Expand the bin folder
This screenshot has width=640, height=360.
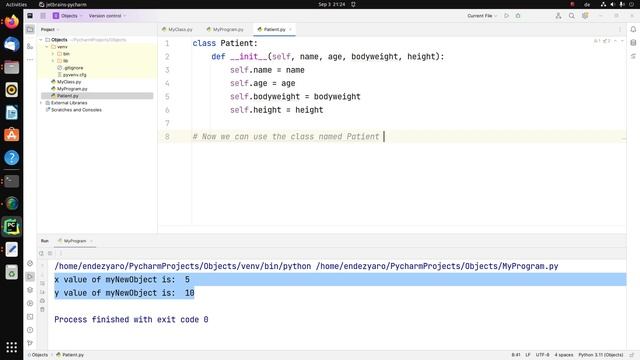tap(53, 53)
